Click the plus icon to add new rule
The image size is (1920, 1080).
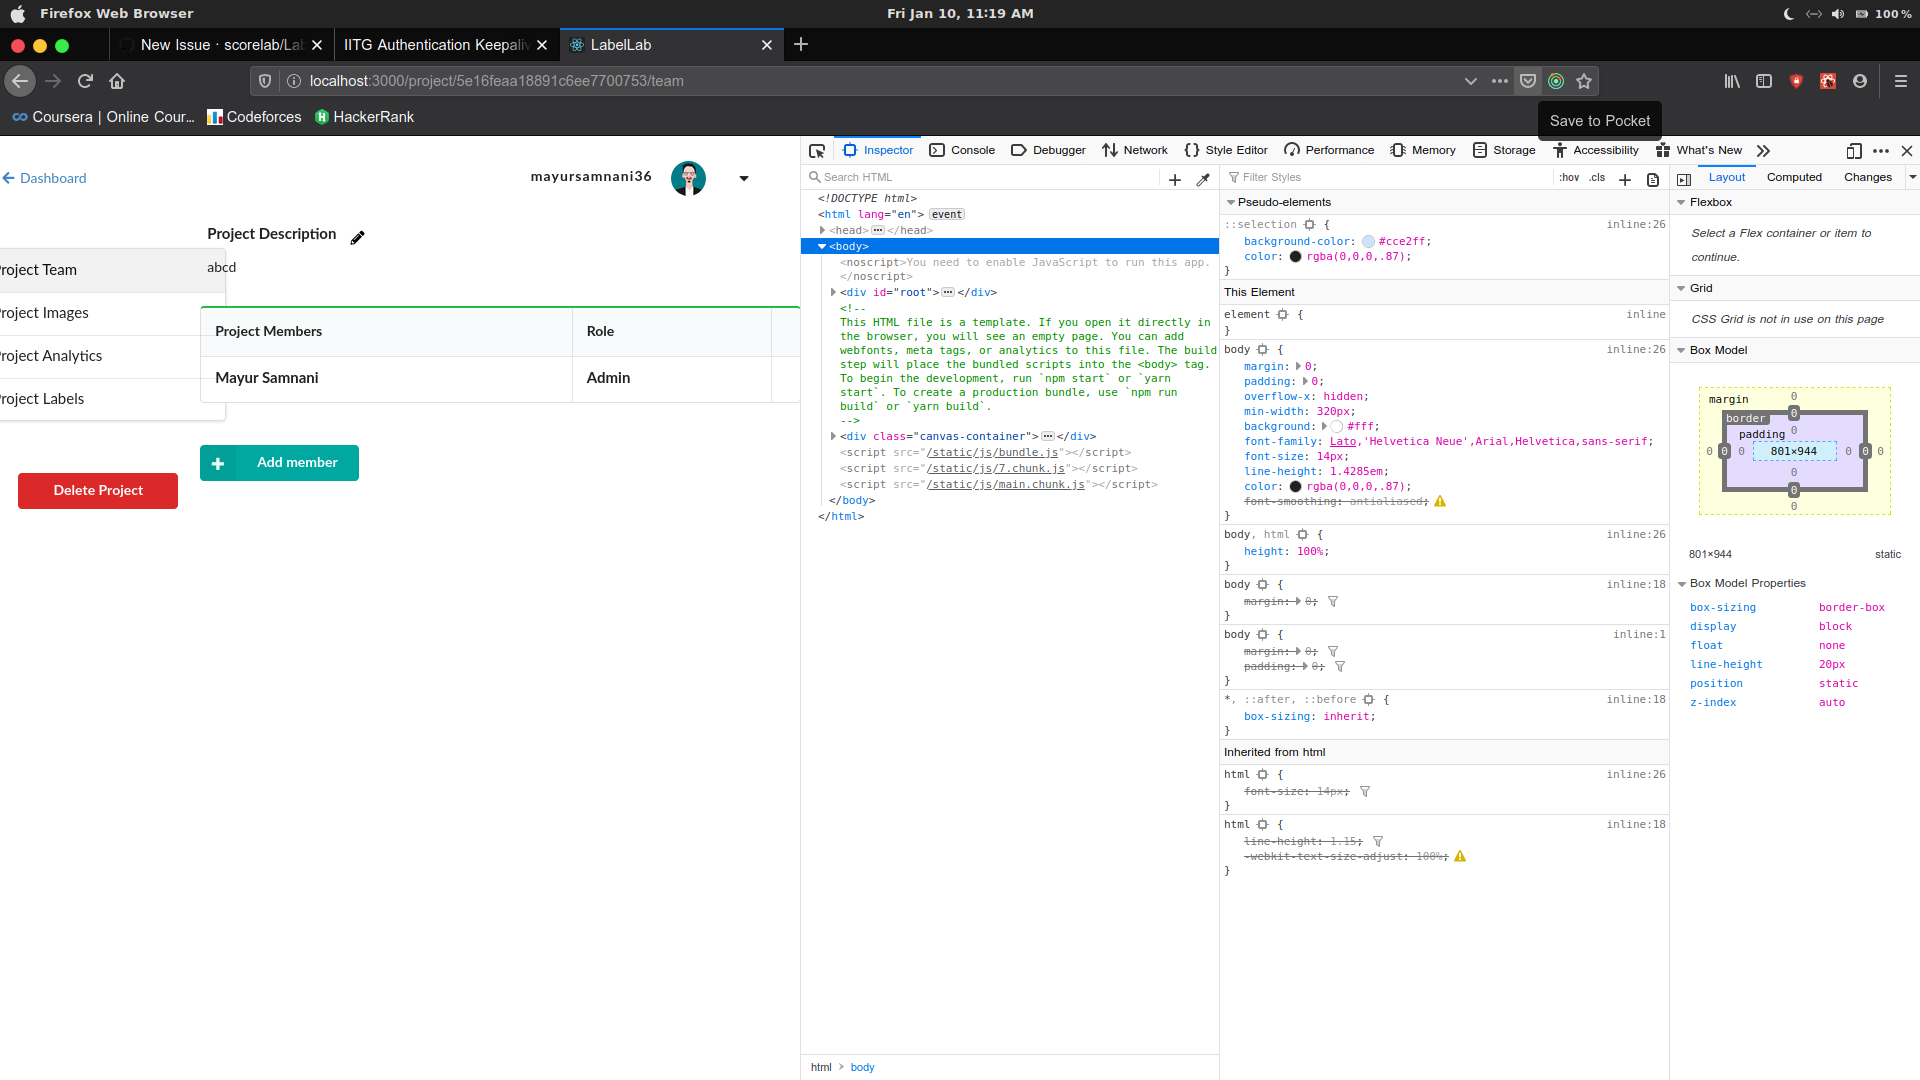1624,180
